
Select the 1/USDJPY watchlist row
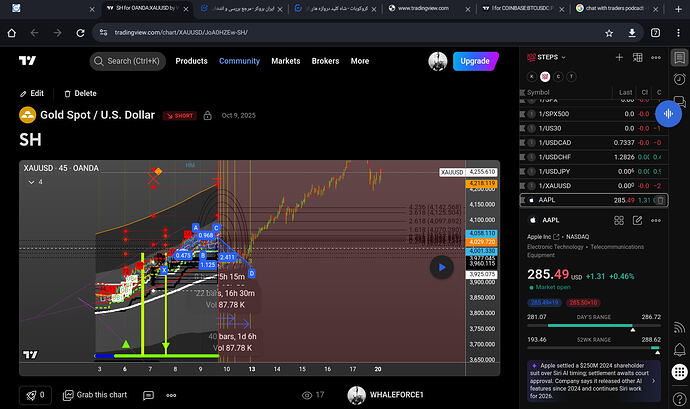[593, 171]
